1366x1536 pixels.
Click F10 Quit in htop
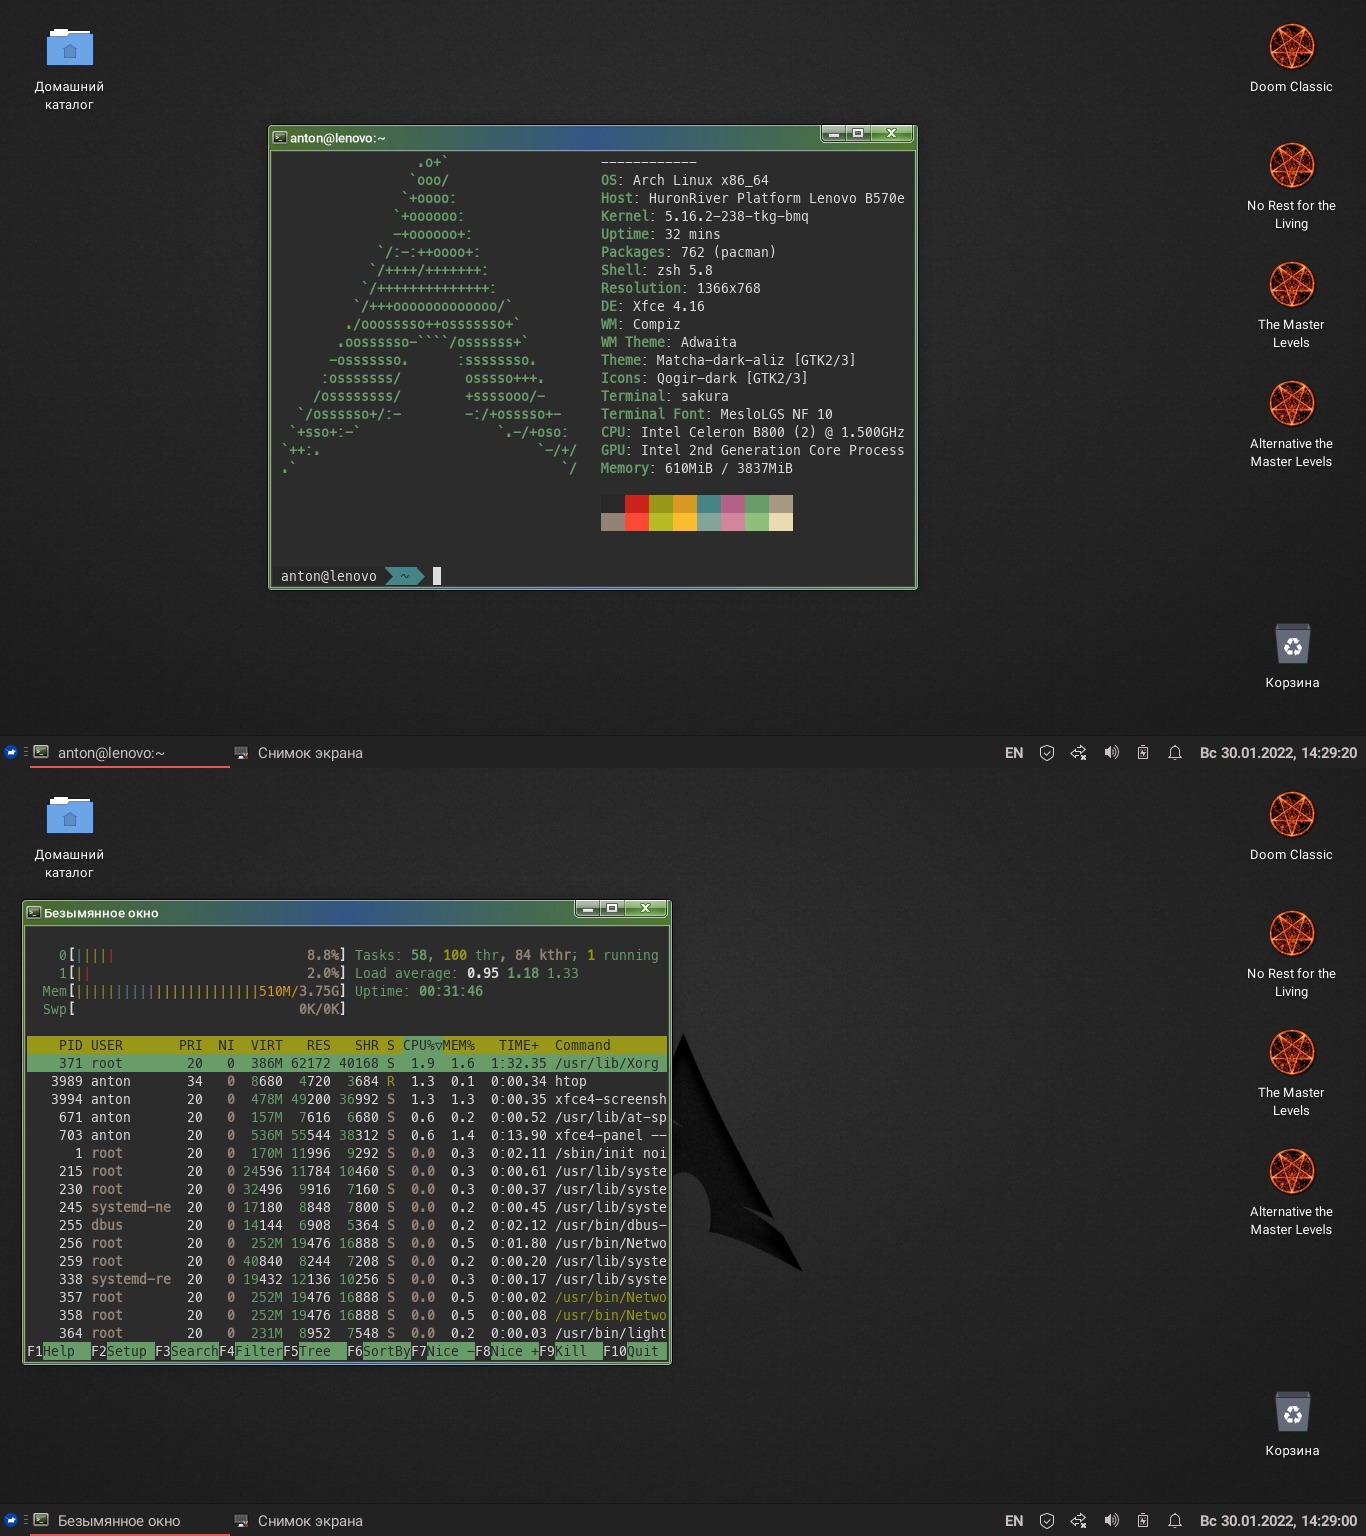tap(634, 1351)
